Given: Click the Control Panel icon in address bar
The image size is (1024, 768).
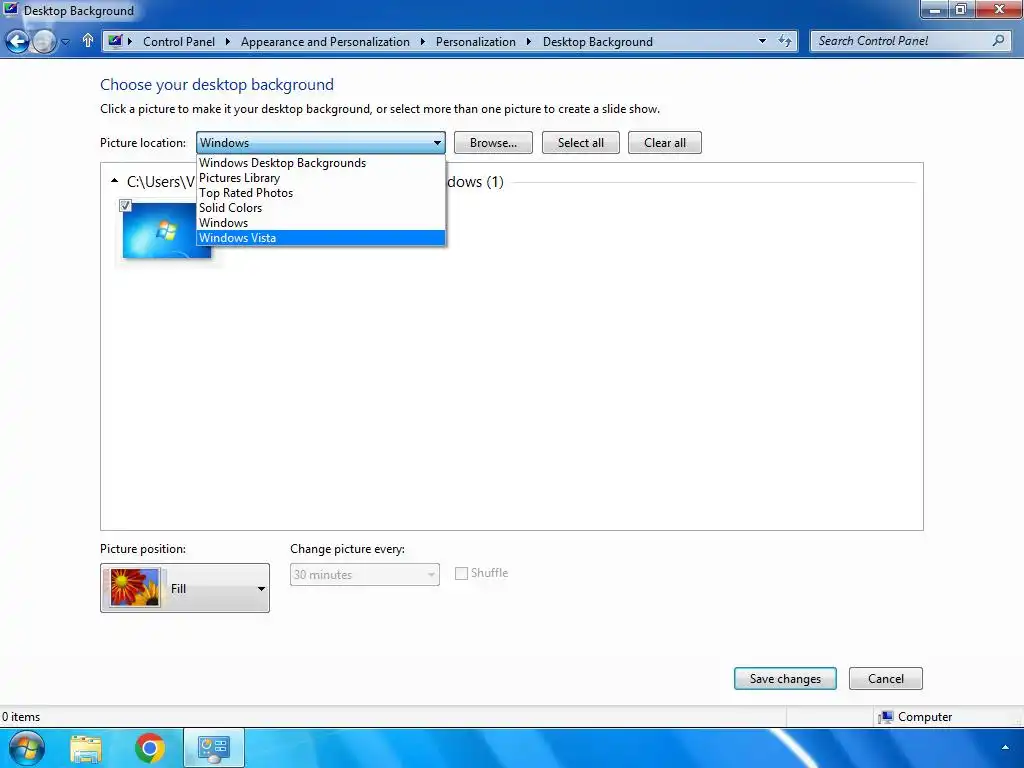Looking at the screenshot, I should pyautogui.click(x=115, y=41).
